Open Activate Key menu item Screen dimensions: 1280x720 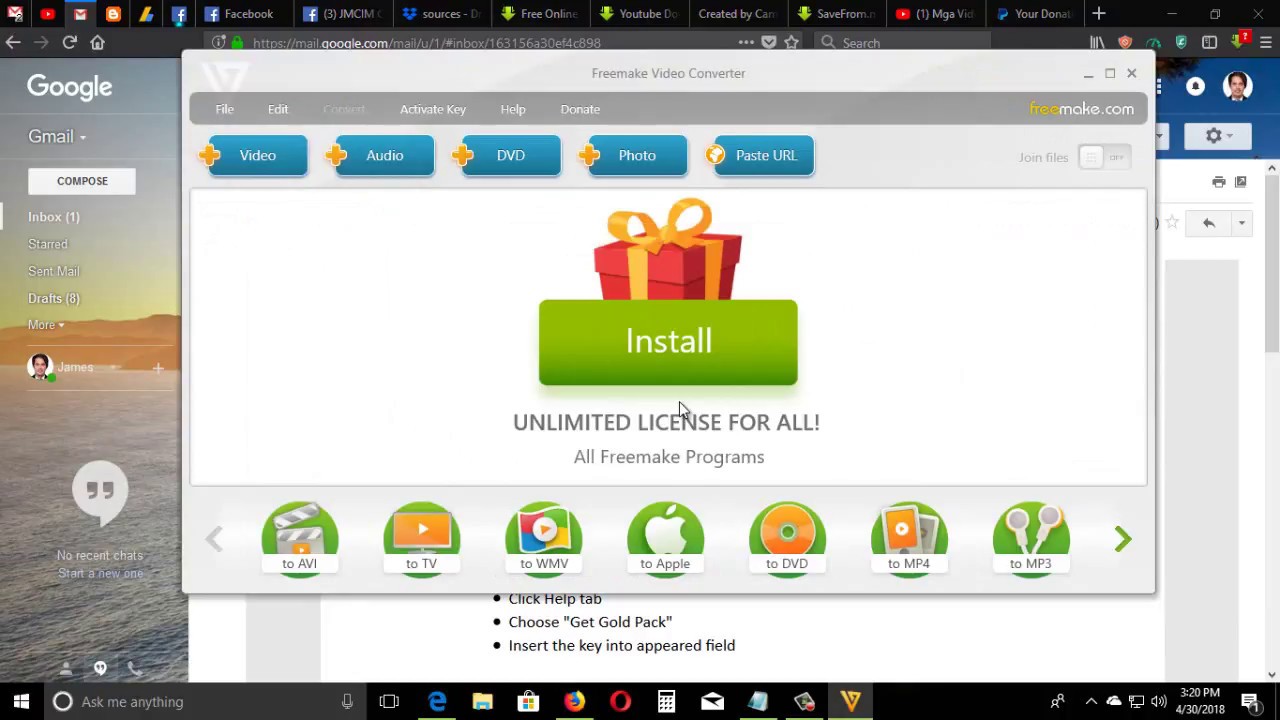pyautogui.click(x=433, y=109)
